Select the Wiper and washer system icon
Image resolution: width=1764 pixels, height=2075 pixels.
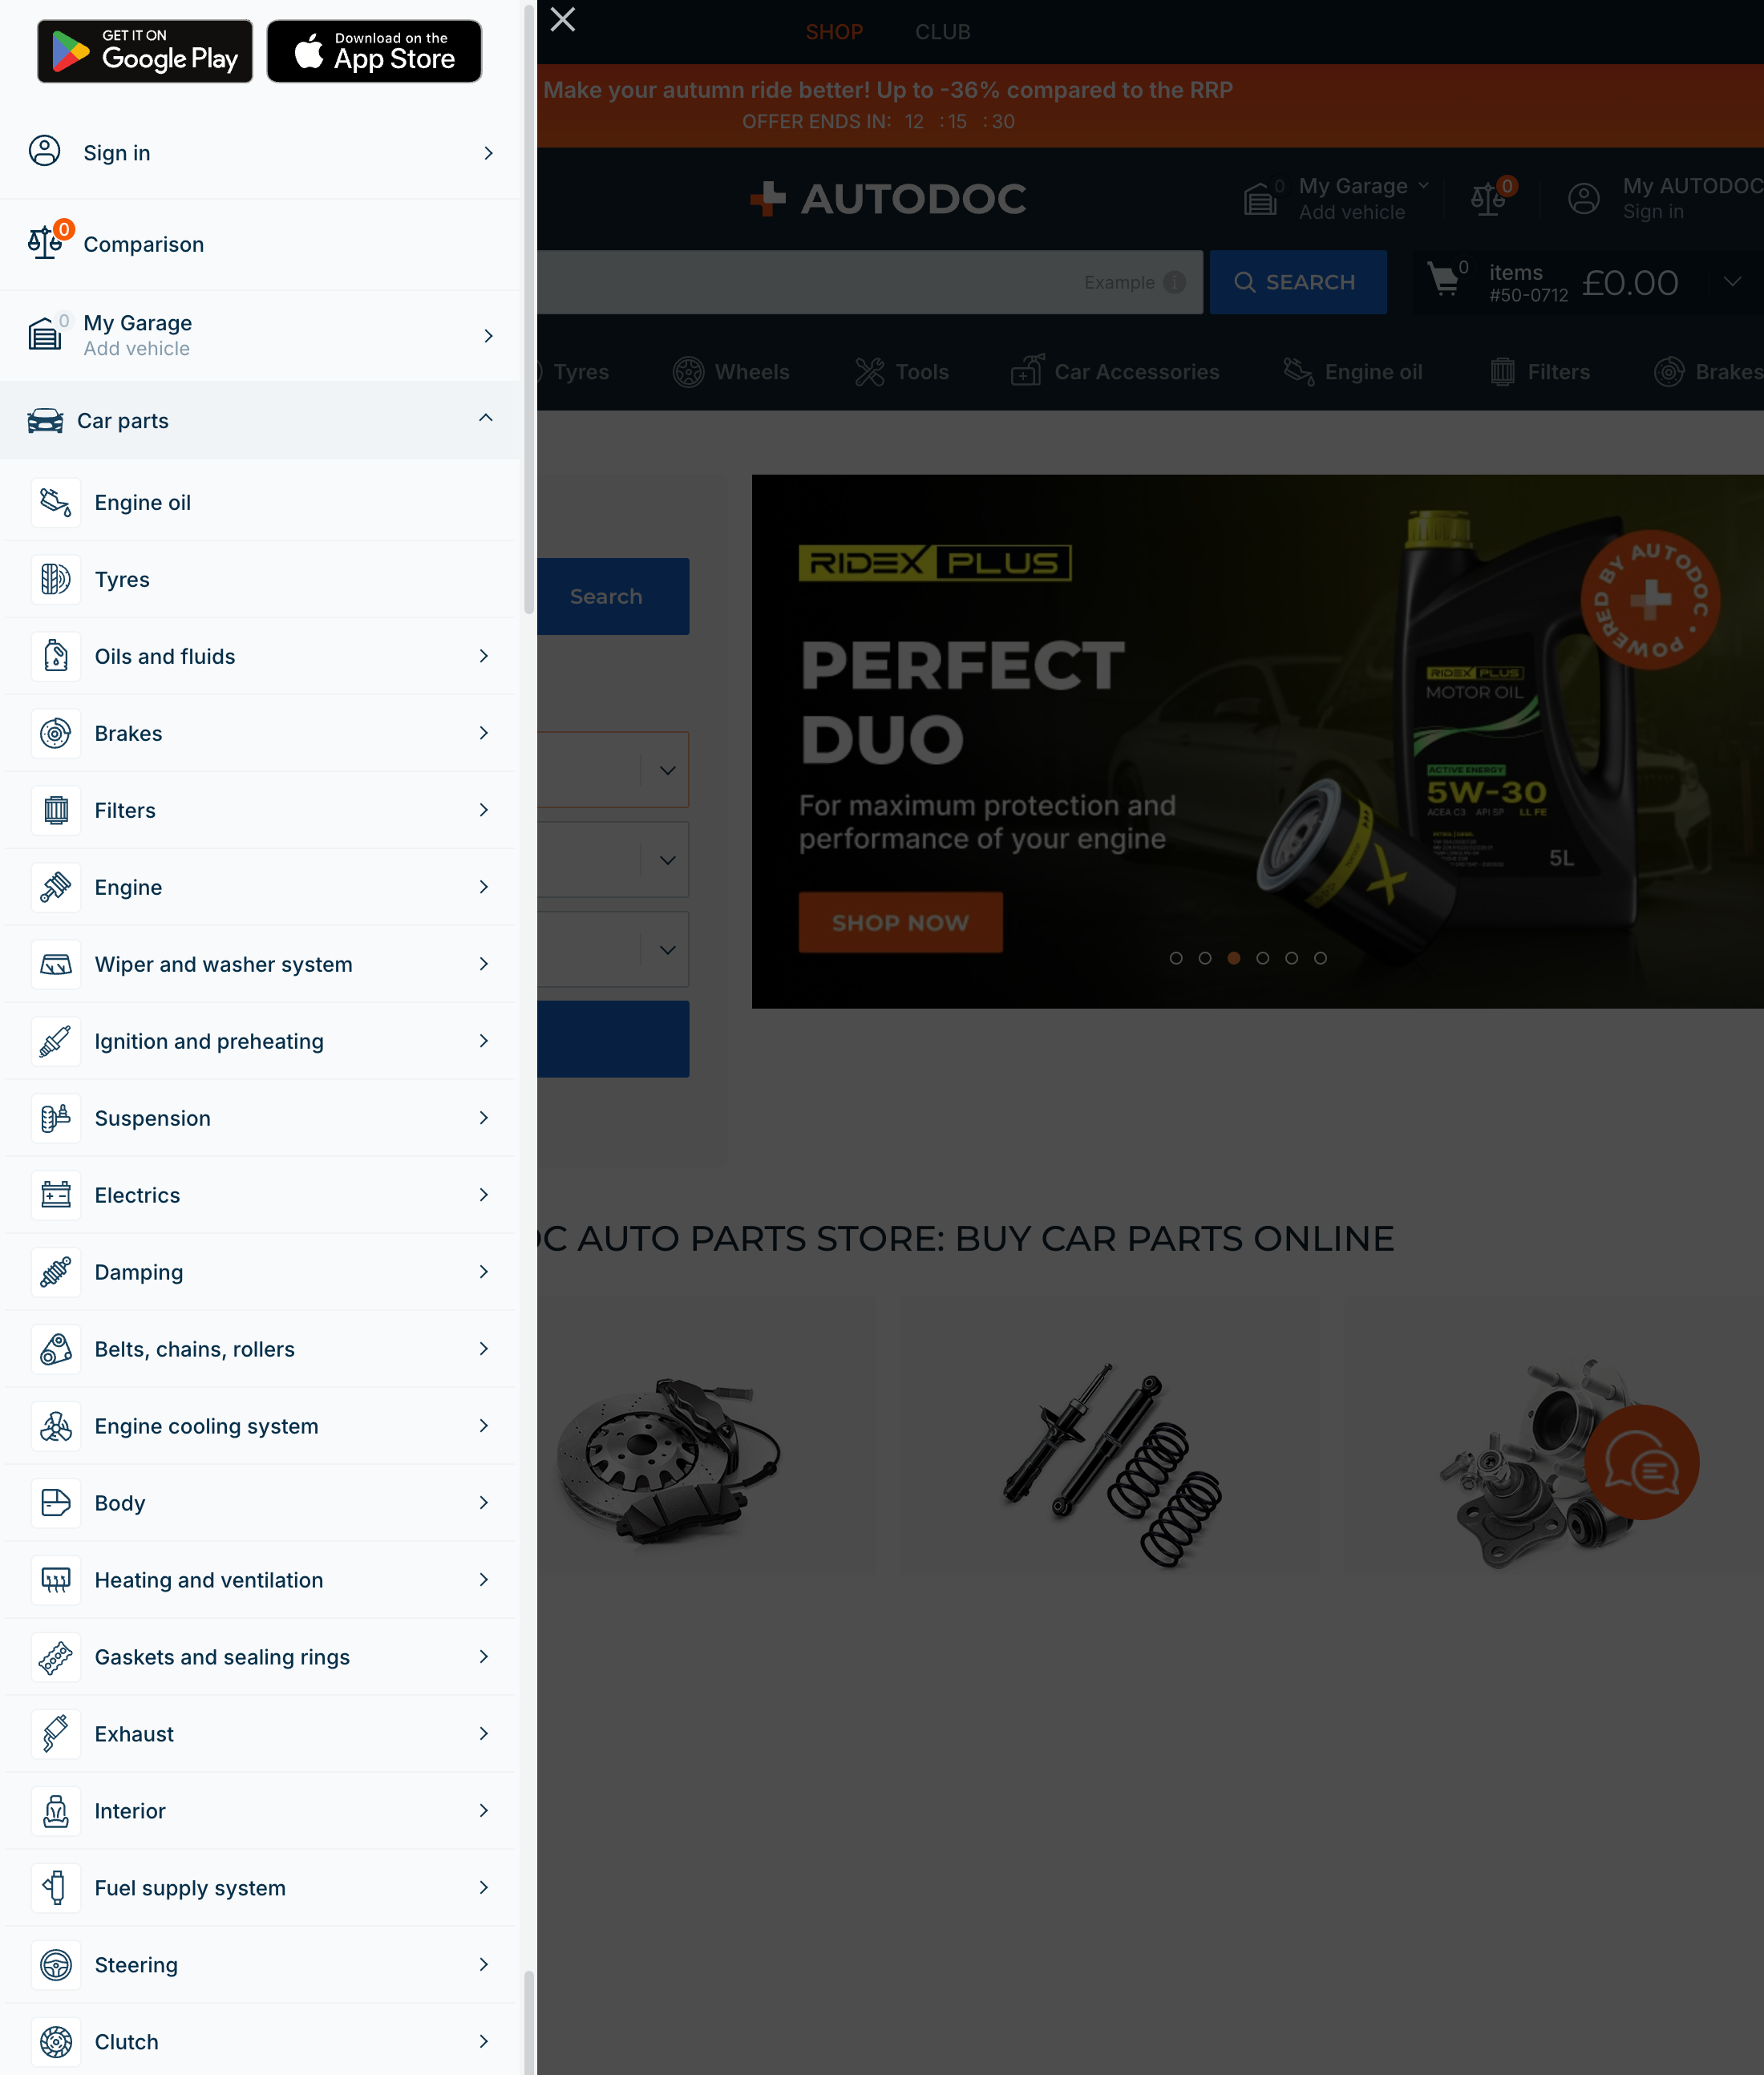tap(56, 964)
